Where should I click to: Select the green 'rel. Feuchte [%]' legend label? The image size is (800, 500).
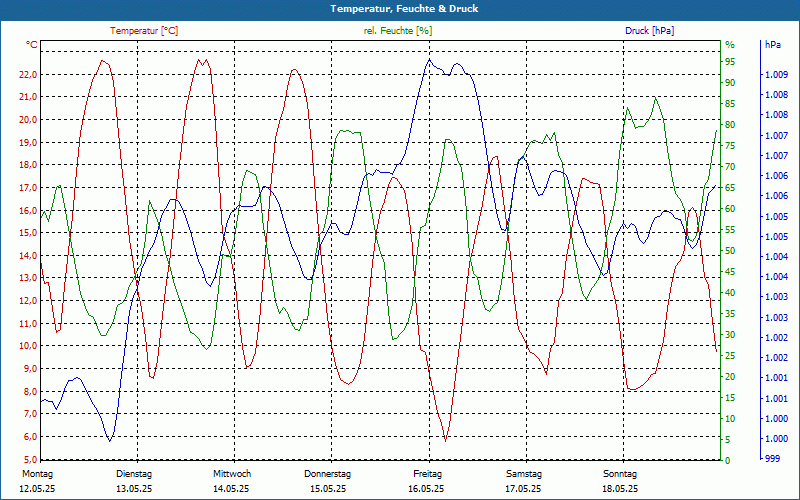pyautogui.click(x=398, y=31)
